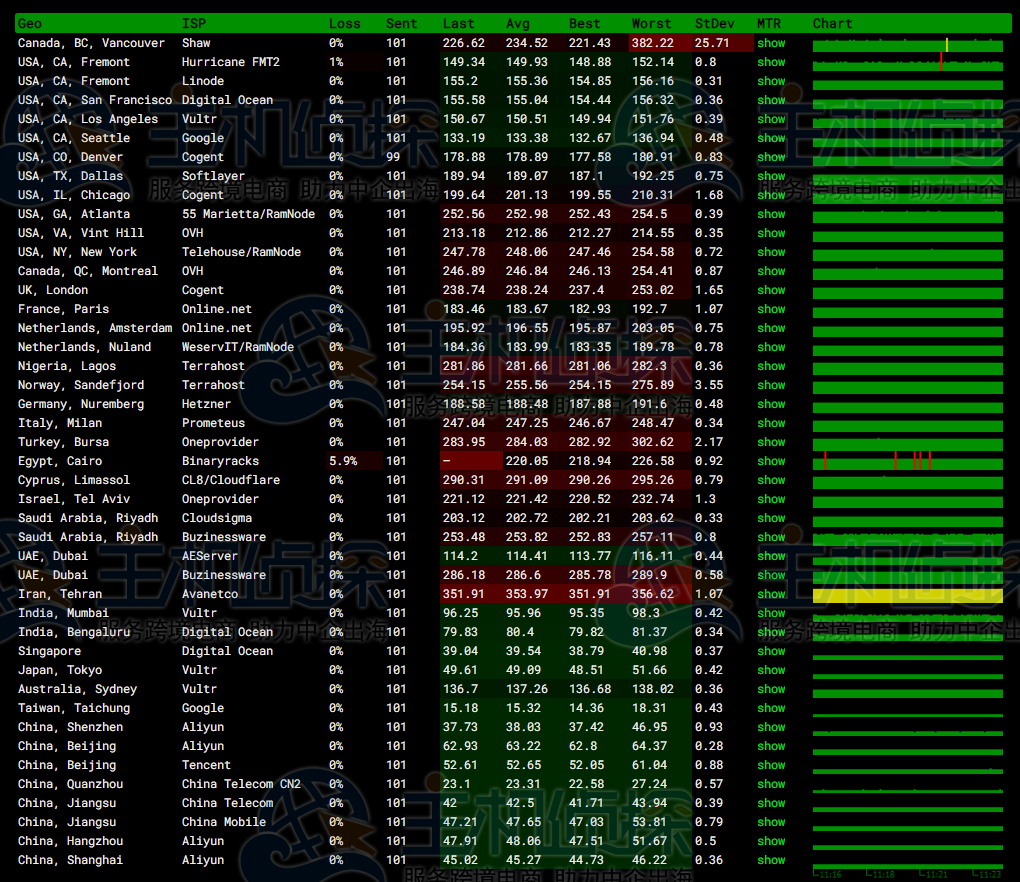1020x882 pixels.
Task: Click '55 Marietta/RamNode' ISP cell
Action: 248,213
